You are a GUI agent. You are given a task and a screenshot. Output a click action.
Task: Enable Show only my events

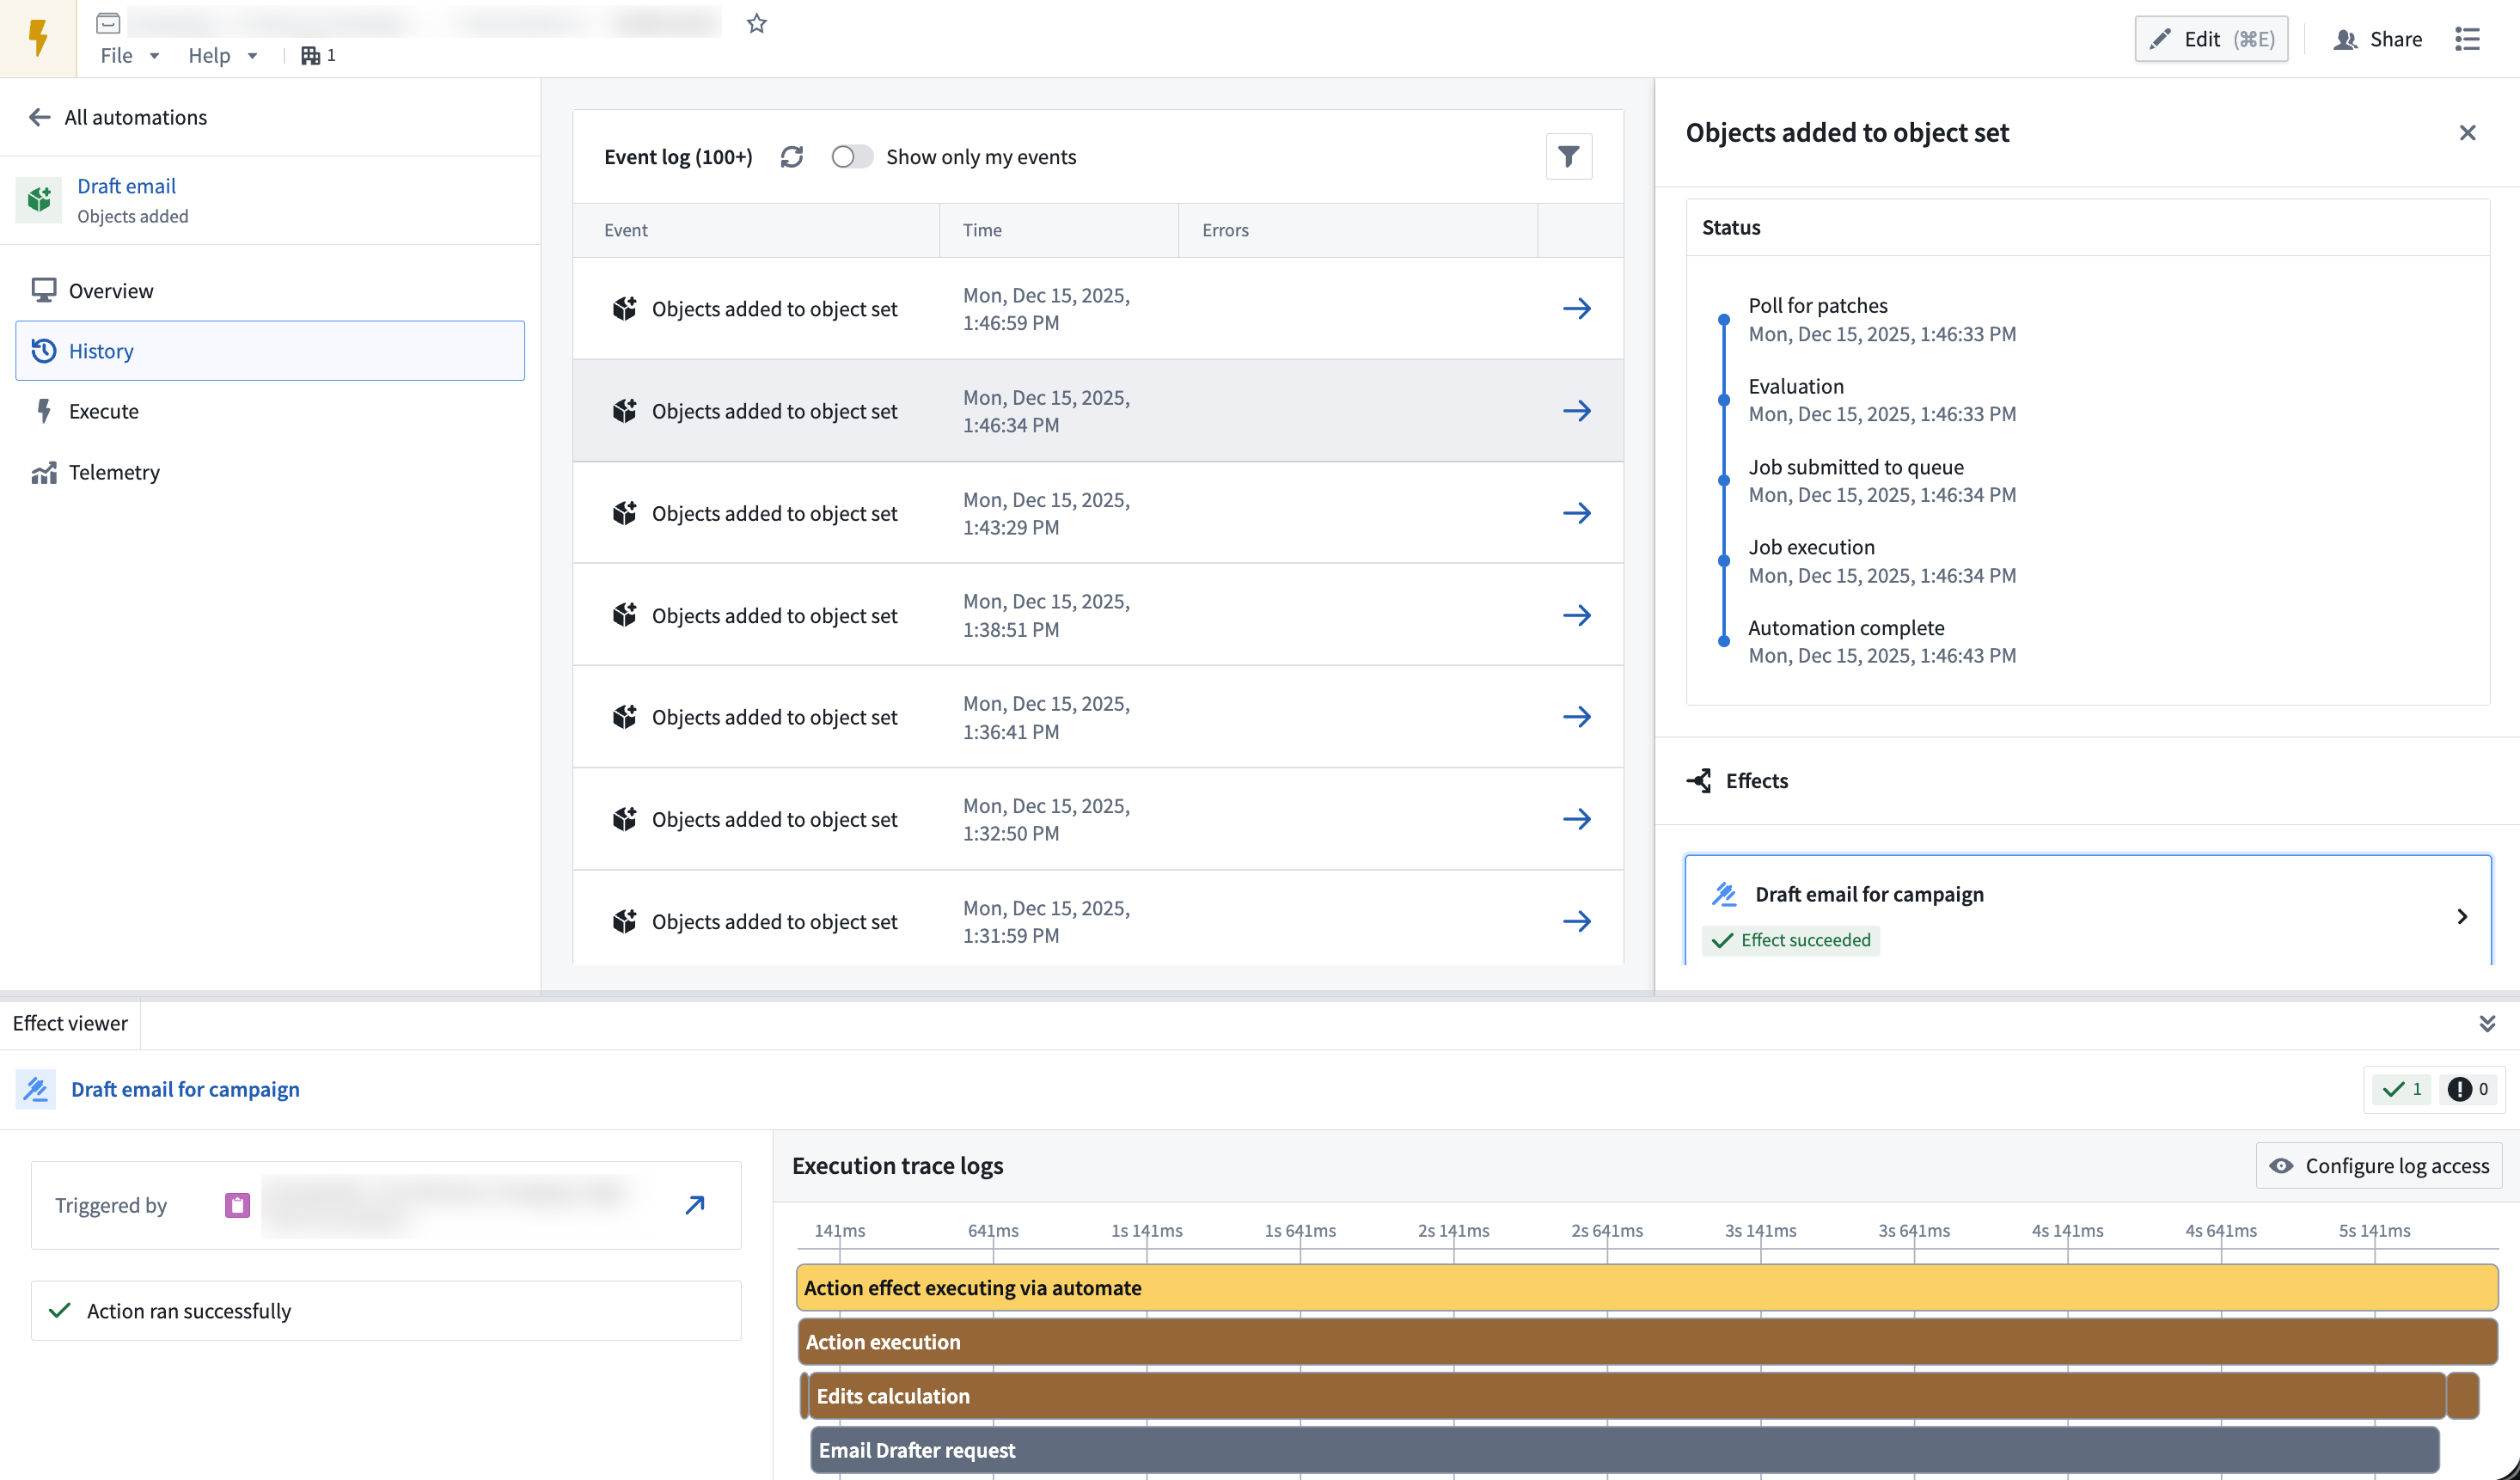pos(852,156)
